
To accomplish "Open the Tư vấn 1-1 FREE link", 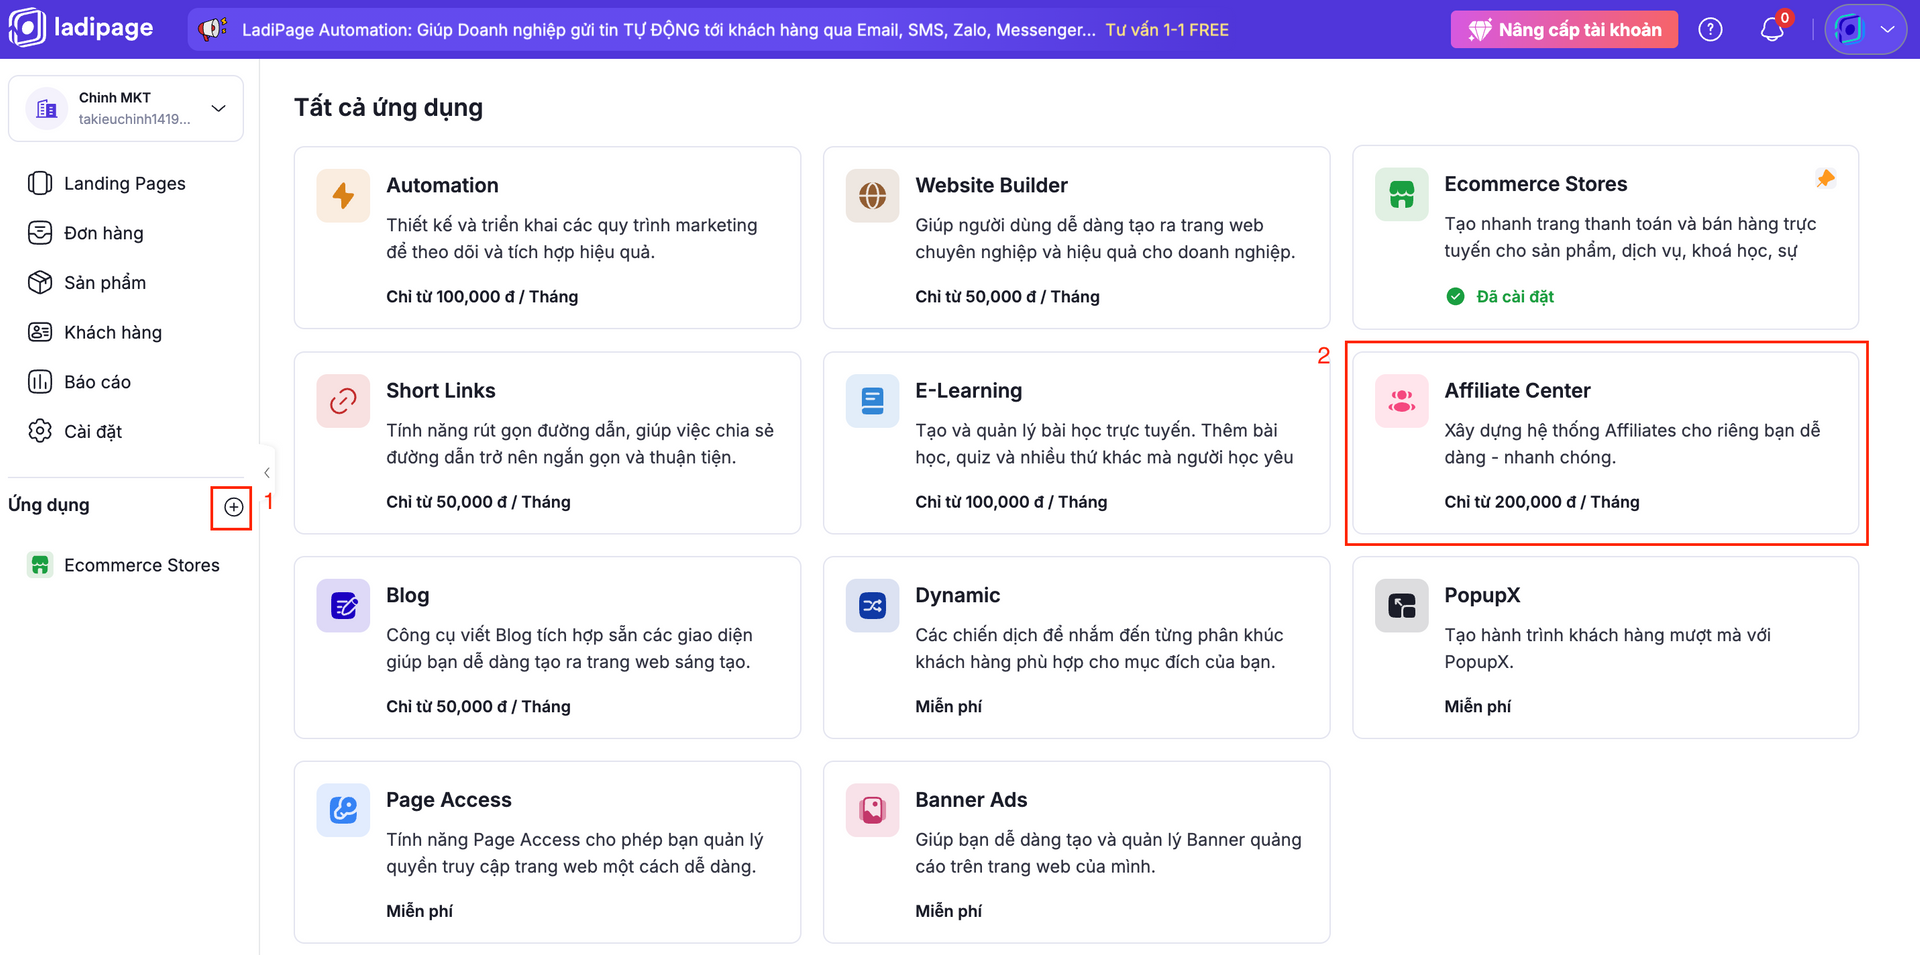I will (1167, 30).
